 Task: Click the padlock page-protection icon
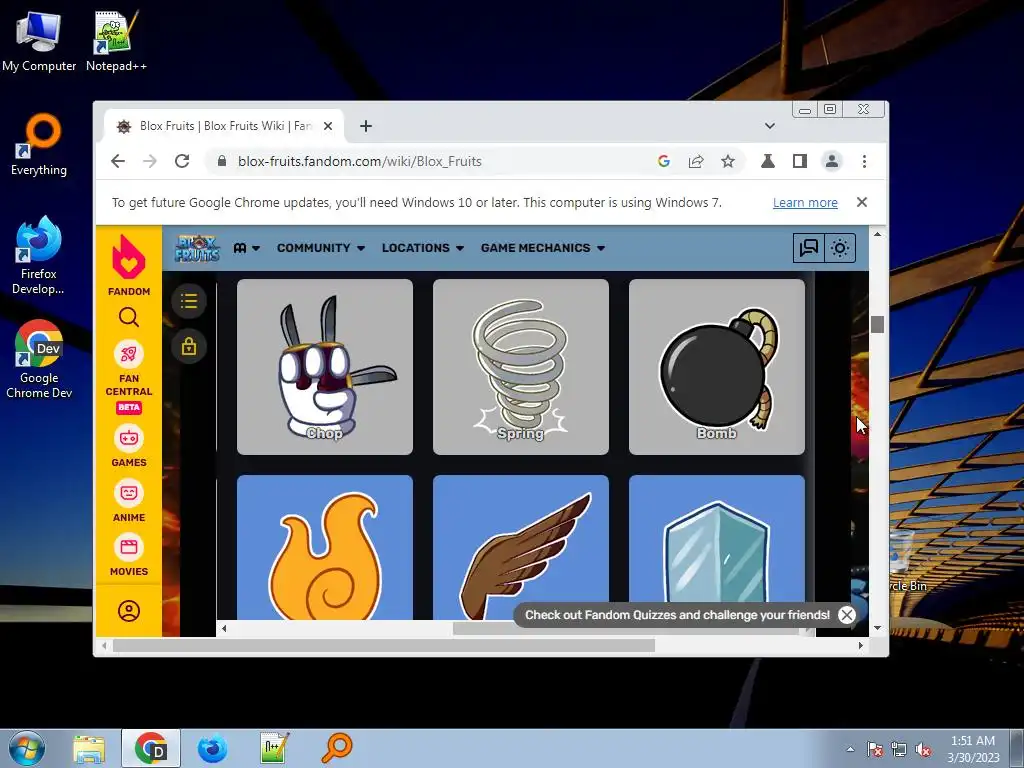tap(189, 346)
